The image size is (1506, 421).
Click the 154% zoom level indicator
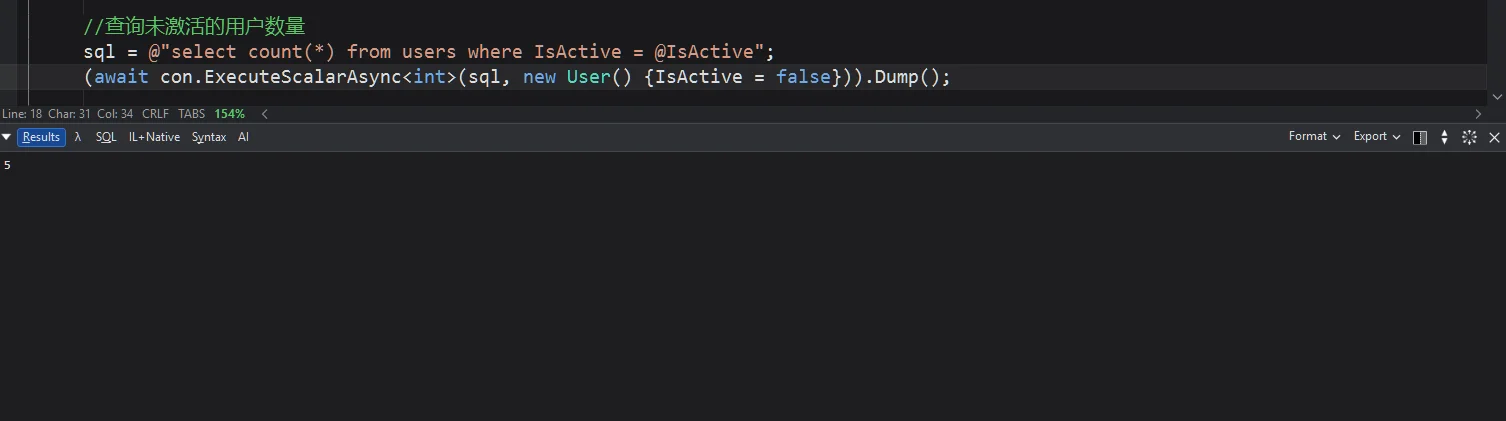(x=229, y=114)
